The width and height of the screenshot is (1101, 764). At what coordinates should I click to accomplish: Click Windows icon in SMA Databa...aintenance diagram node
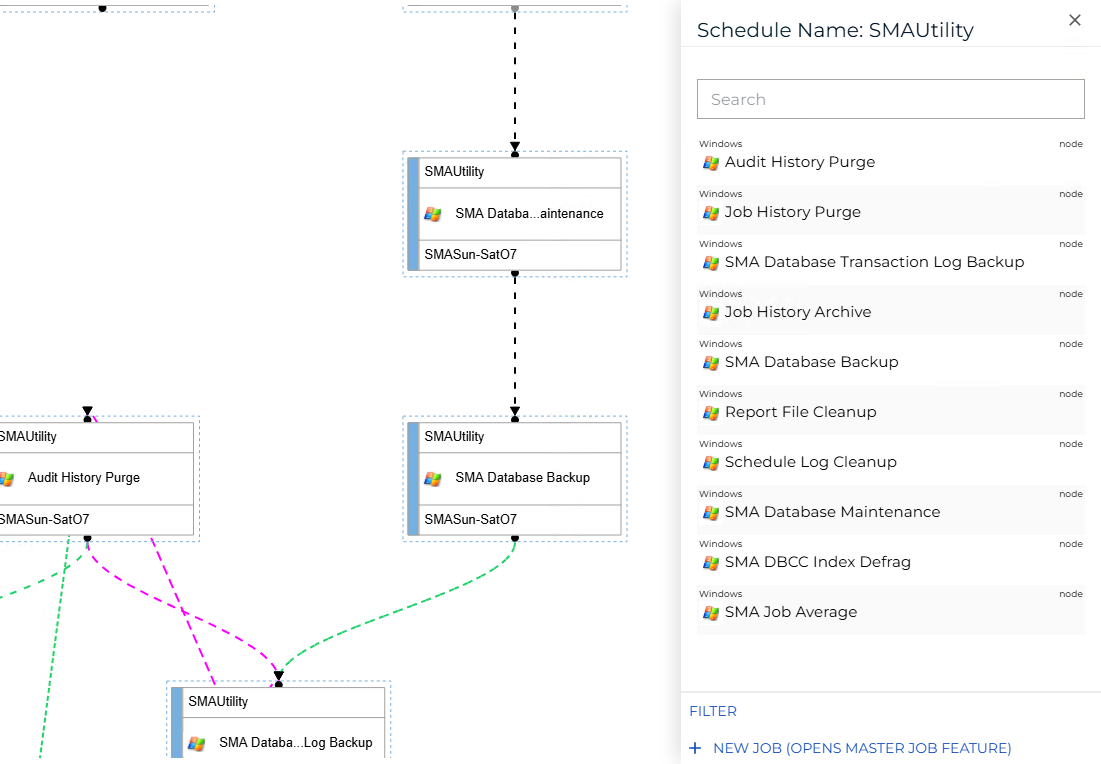pyautogui.click(x=433, y=214)
